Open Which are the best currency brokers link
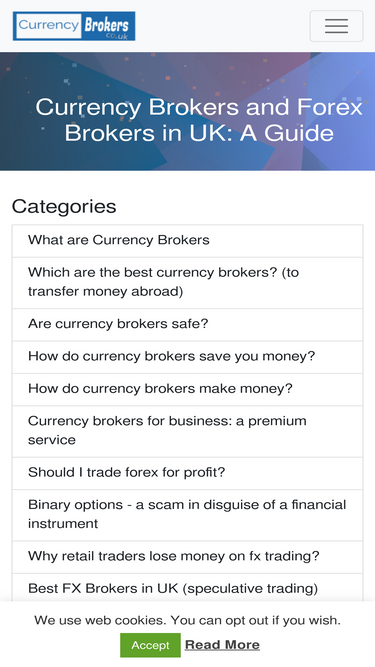Image resolution: width=375 pixels, height=667 pixels. point(188,283)
